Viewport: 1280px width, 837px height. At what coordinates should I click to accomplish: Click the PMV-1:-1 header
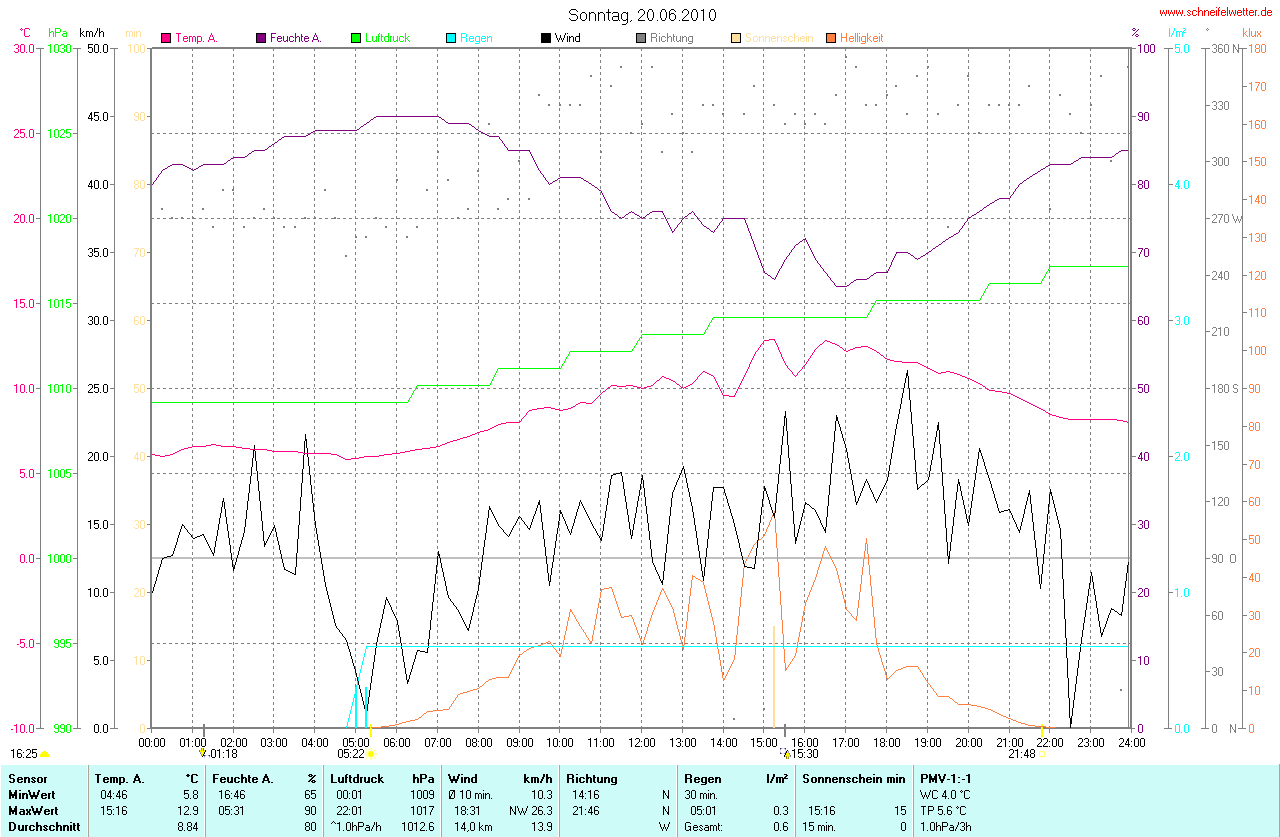[946, 778]
